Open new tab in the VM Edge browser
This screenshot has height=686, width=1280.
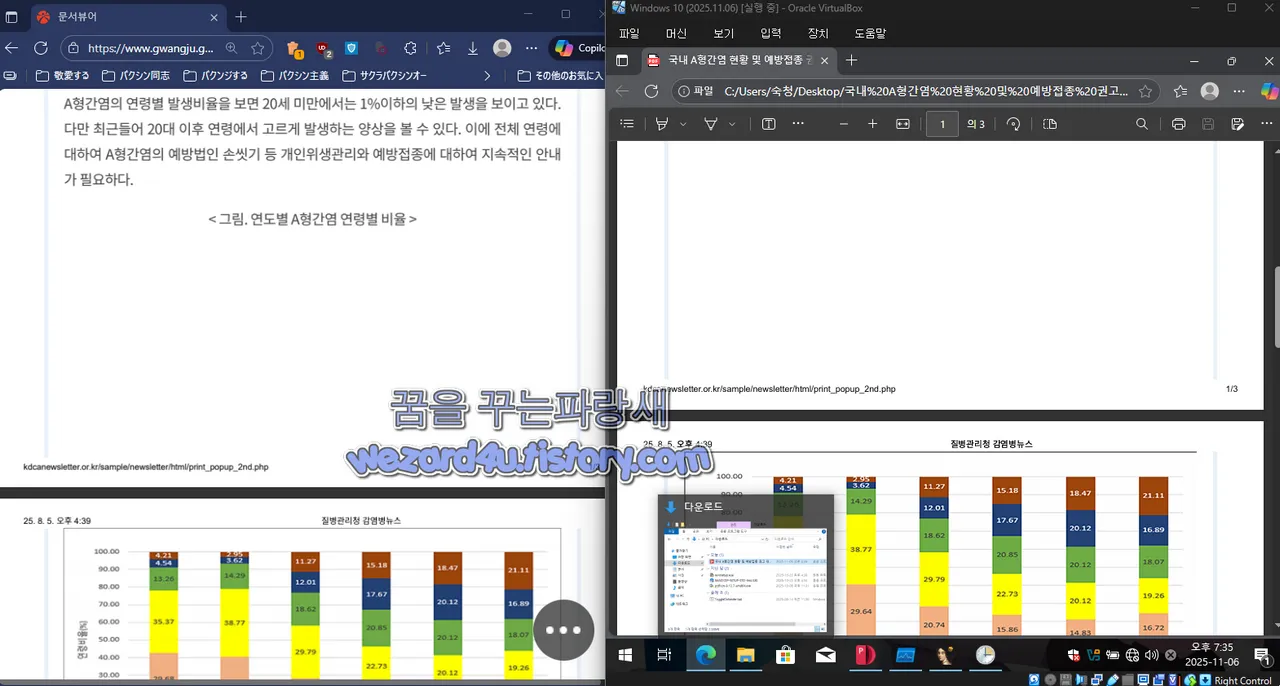(x=851, y=60)
